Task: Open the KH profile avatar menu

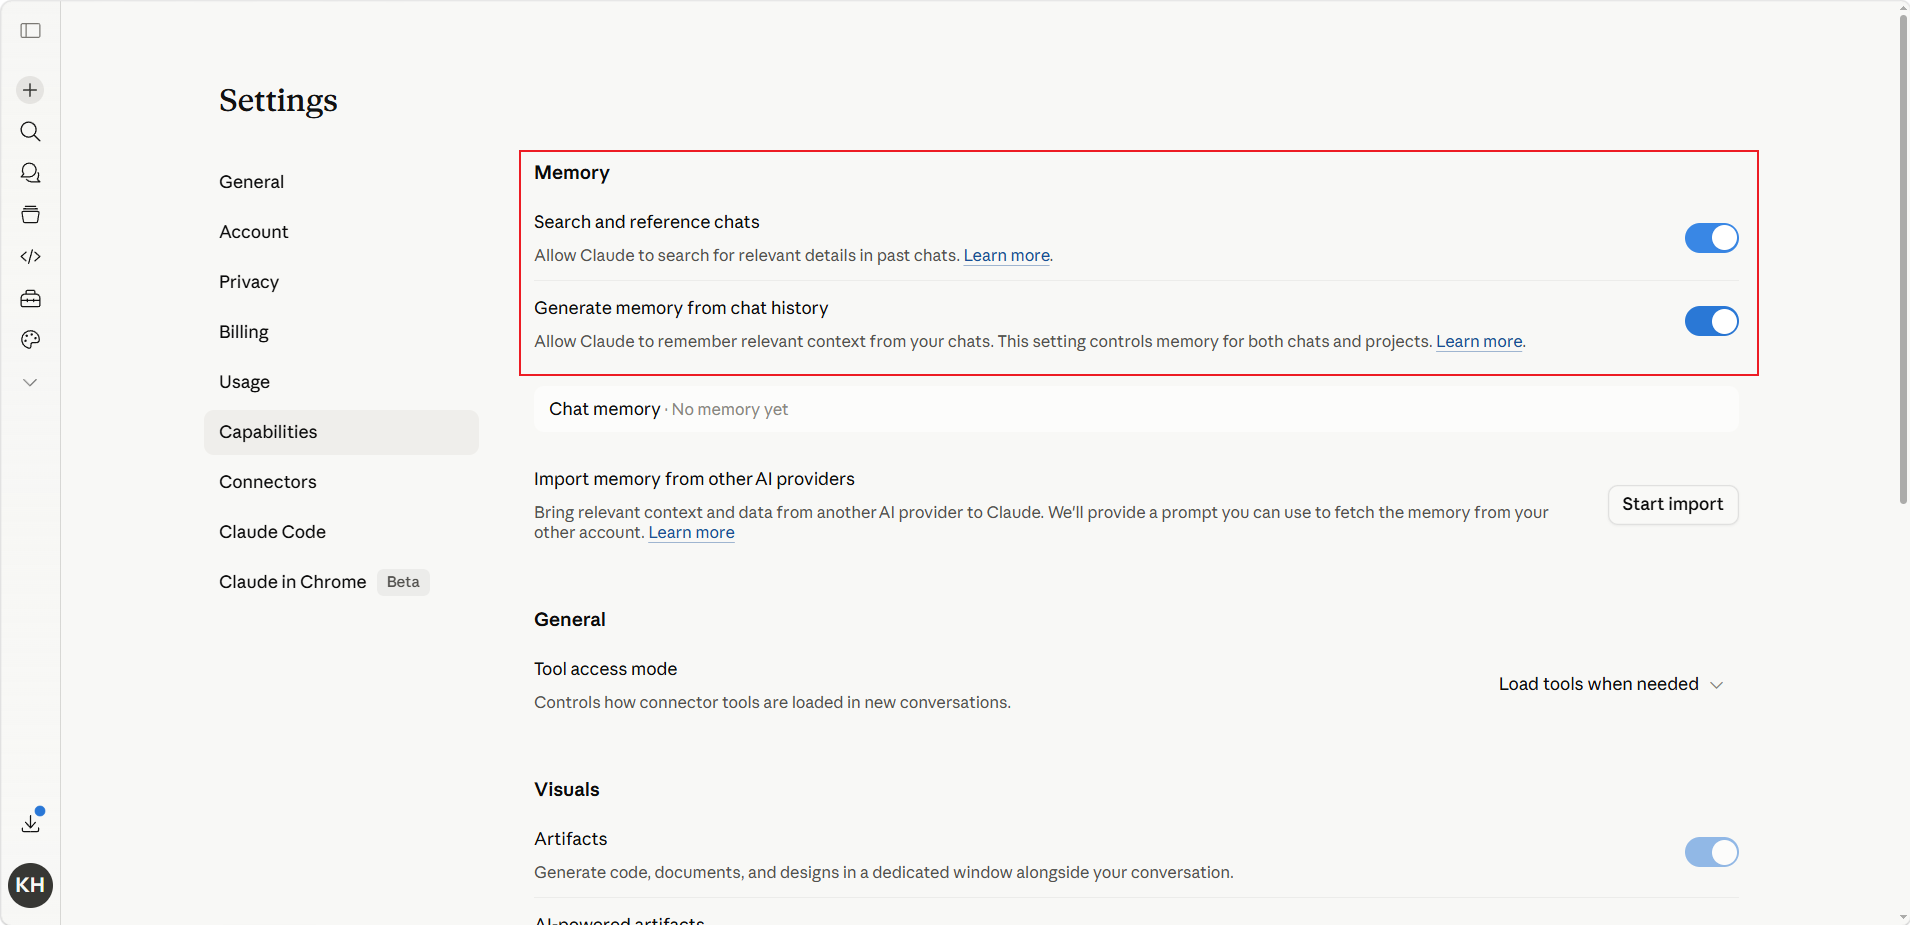Action: pos(30,885)
